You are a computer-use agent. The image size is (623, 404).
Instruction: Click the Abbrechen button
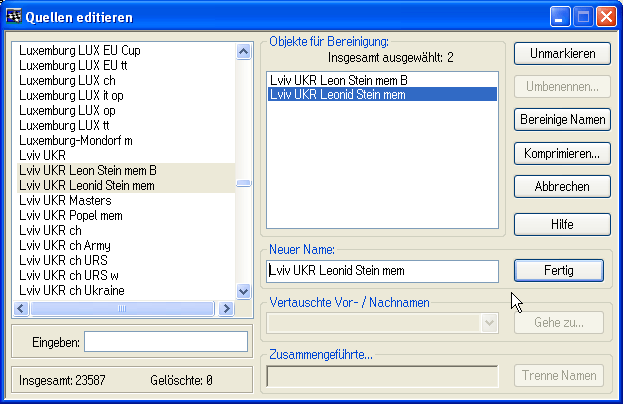562,186
